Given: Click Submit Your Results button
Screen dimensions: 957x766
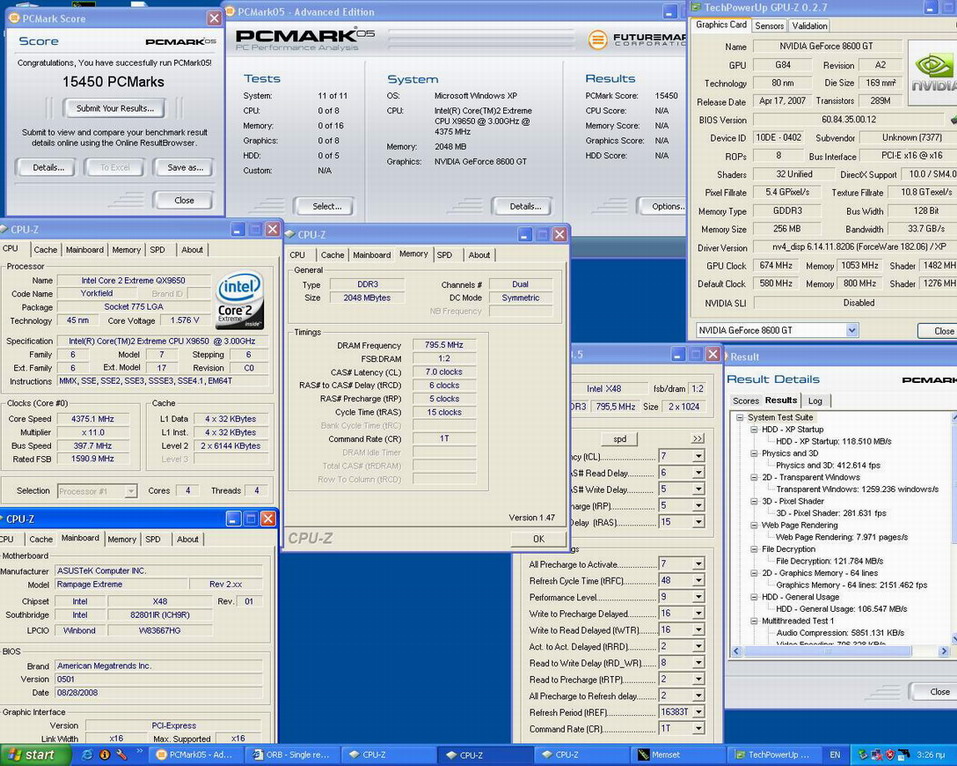Looking at the screenshot, I should (114, 109).
